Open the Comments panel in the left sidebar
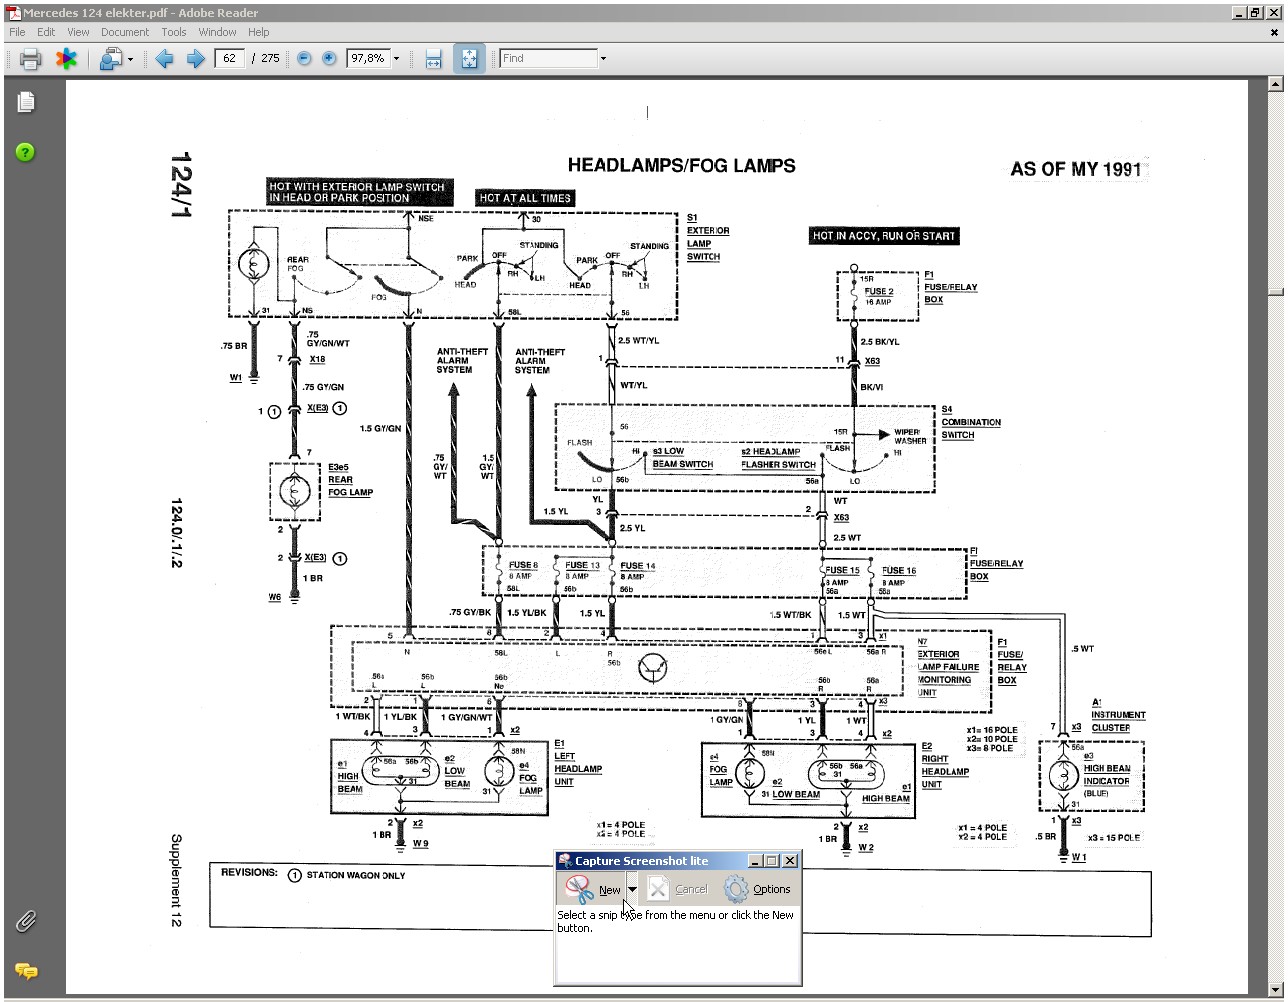This screenshot has width=1288, height=1002. point(26,970)
